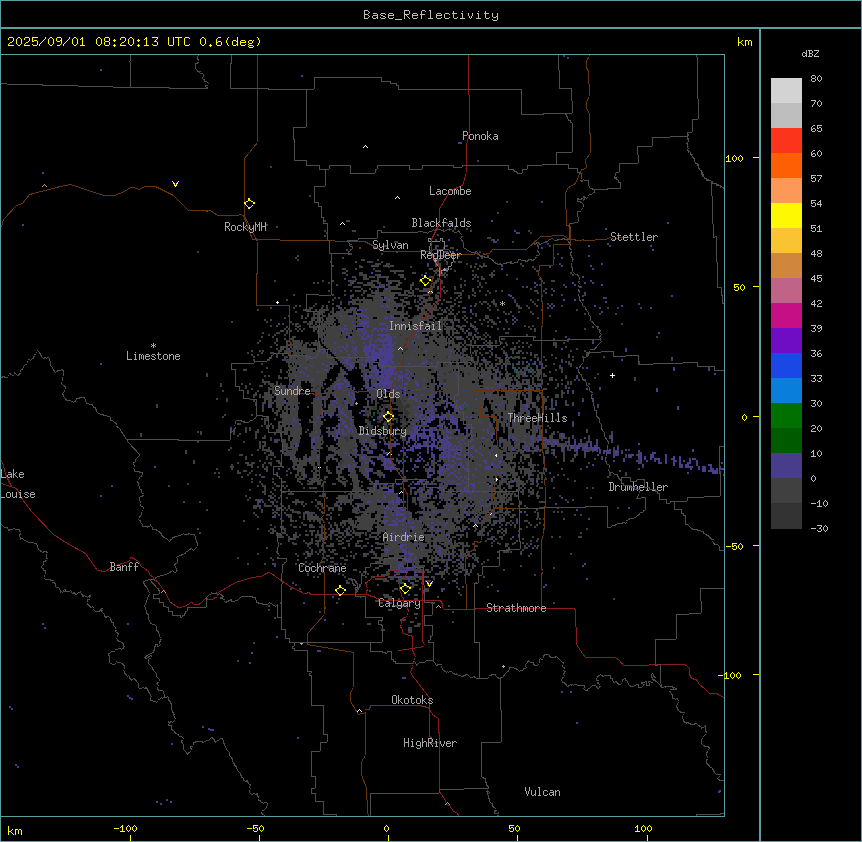Image resolution: width=862 pixels, height=842 pixels.
Task: Click the yellow V marker northeast of Calgary
Action: click(429, 584)
